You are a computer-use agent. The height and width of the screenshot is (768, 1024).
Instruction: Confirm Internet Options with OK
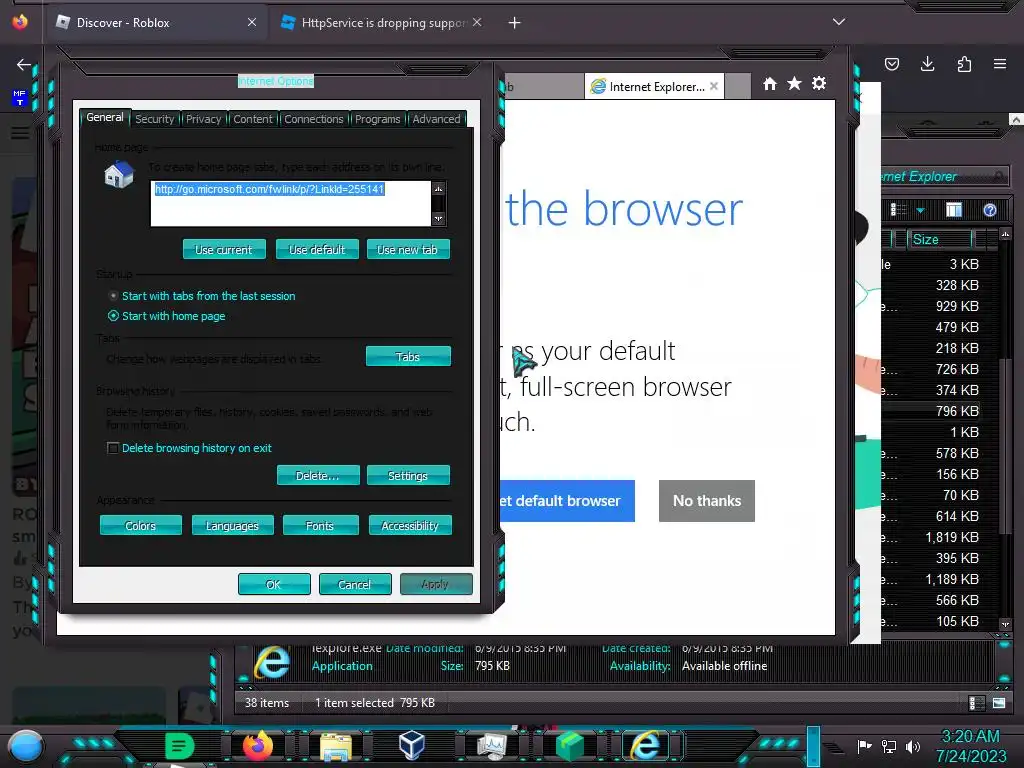[274, 584]
